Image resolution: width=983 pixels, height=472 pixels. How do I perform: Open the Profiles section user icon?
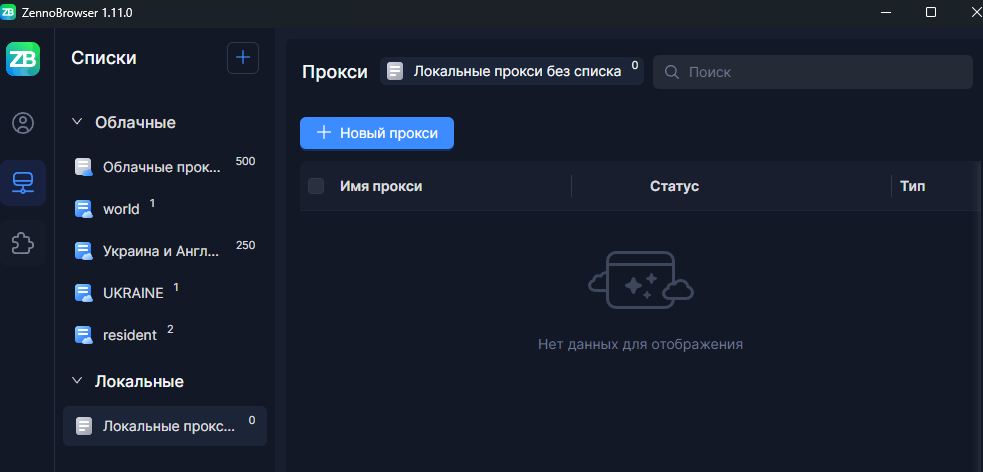tap(23, 123)
